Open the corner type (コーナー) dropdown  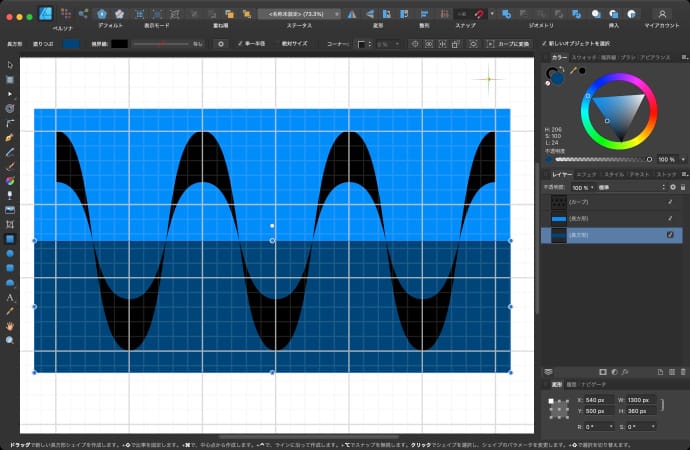[364, 44]
